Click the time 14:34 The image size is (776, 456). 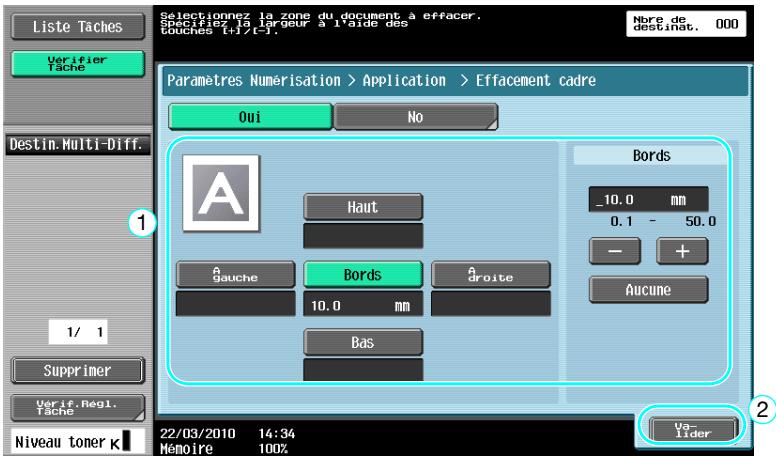point(277,434)
